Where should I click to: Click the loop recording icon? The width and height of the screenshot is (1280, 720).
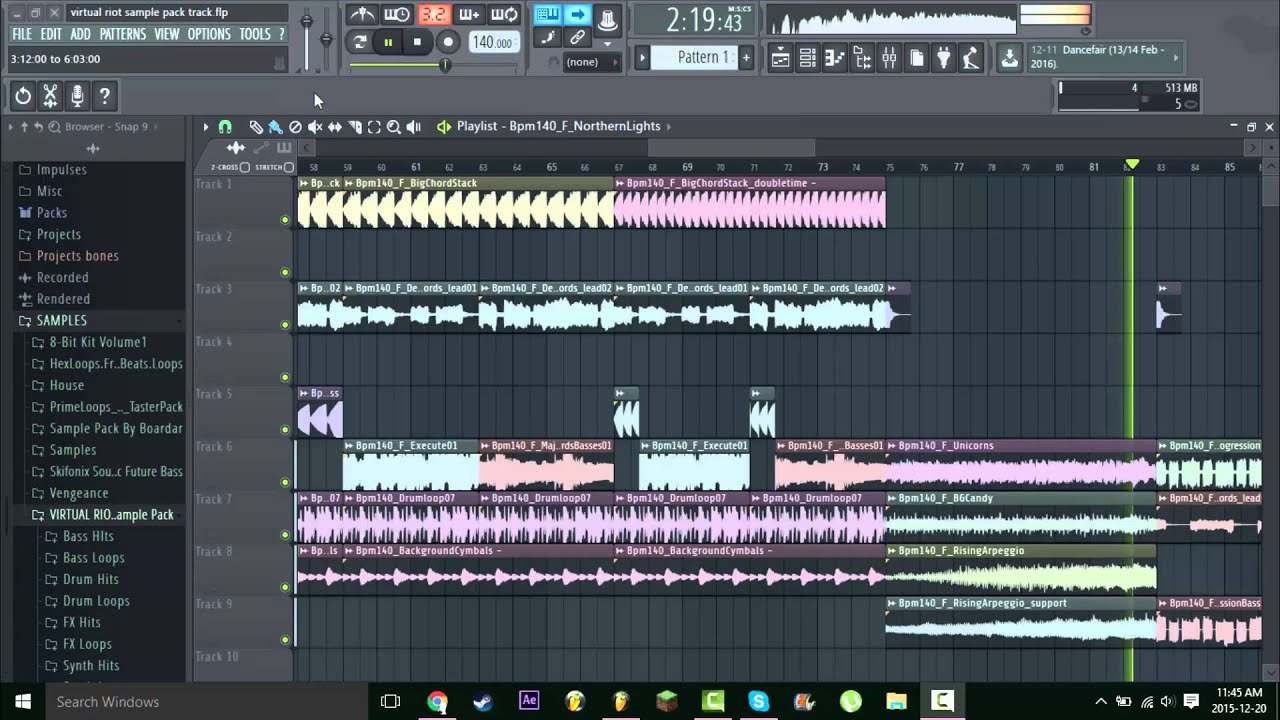[504, 14]
